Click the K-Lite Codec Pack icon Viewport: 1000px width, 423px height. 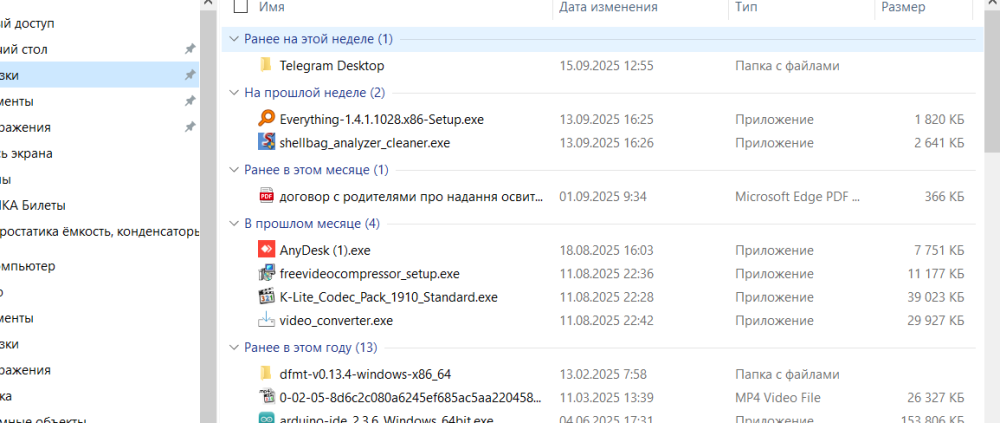click(x=266, y=297)
